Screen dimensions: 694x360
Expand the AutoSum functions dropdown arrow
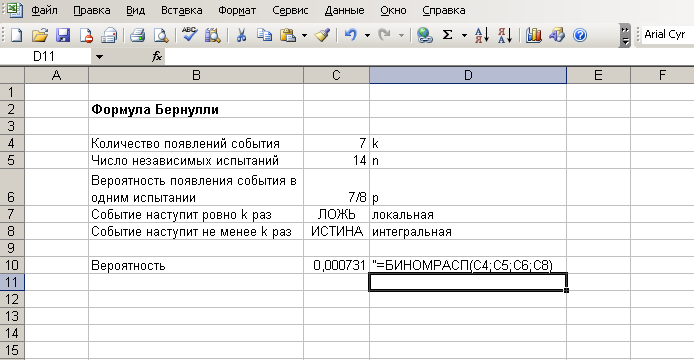pyautogui.click(x=464, y=35)
